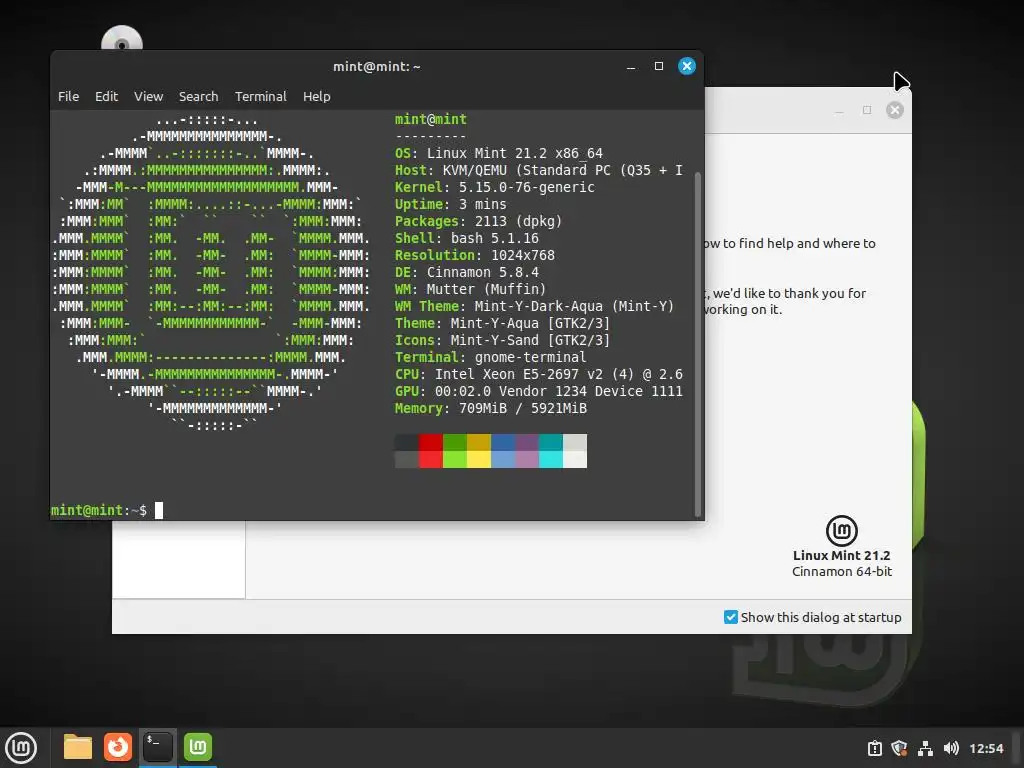Click the WM: Mutter (Muffin) line
This screenshot has width=1024, height=768.
pyautogui.click(x=470, y=289)
